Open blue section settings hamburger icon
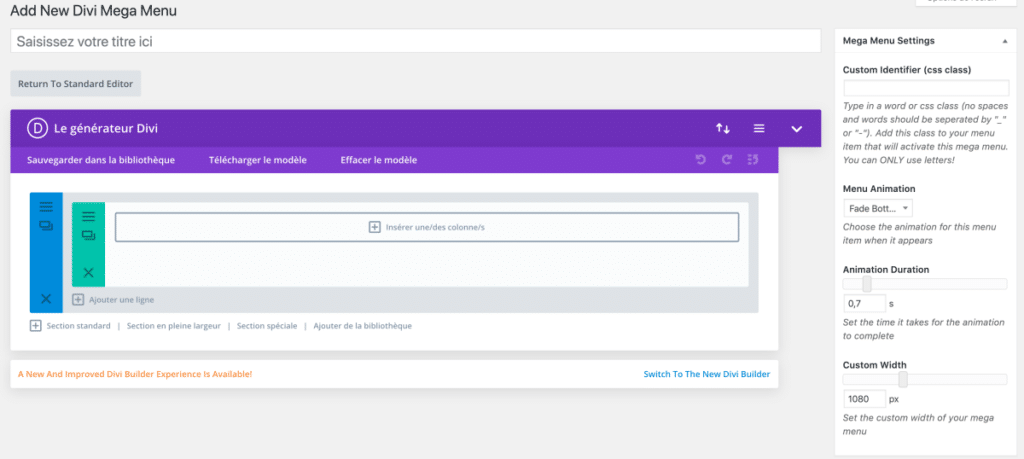 click(x=46, y=207)
